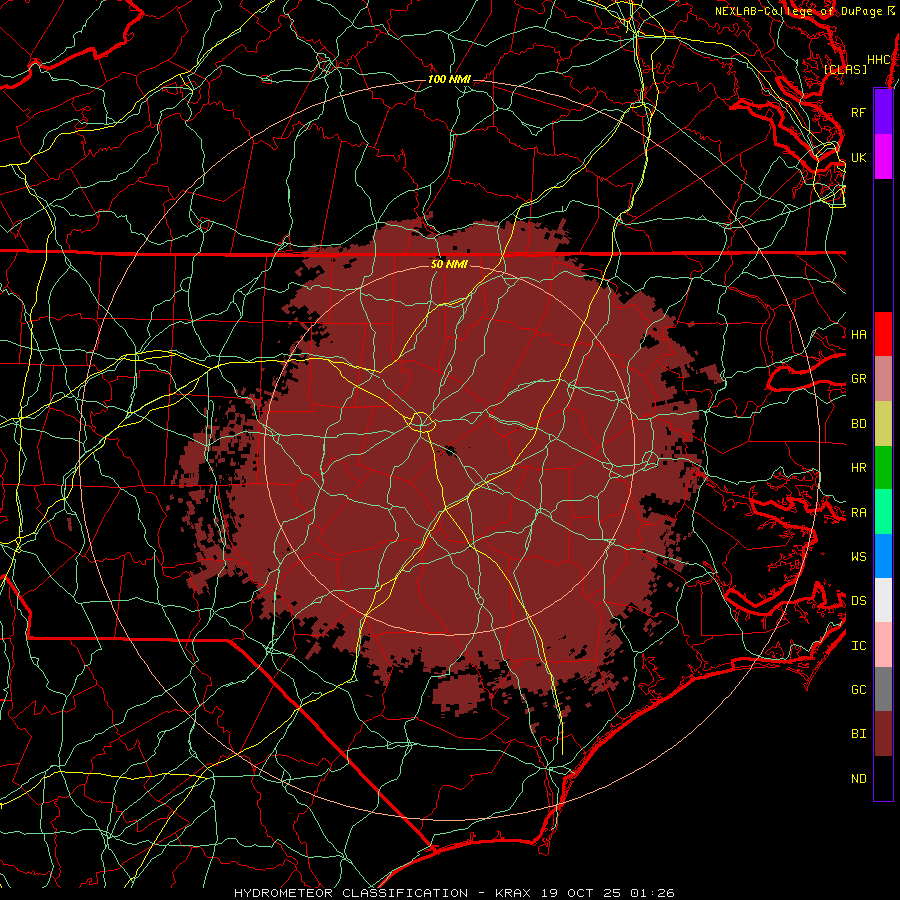Click the KRAX radar site identifier

point(513,893)
